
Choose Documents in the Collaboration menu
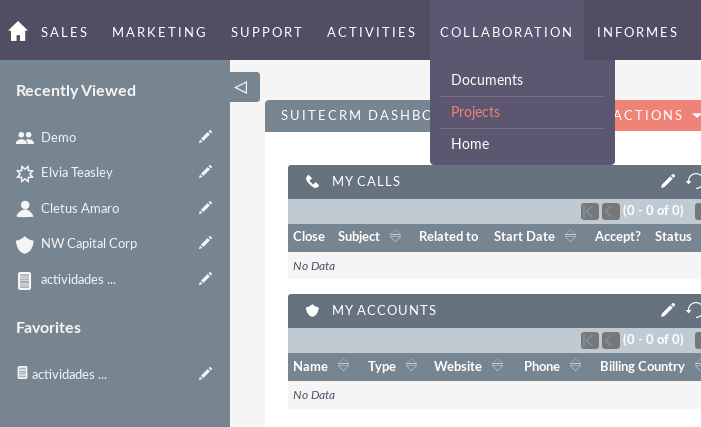487,79
